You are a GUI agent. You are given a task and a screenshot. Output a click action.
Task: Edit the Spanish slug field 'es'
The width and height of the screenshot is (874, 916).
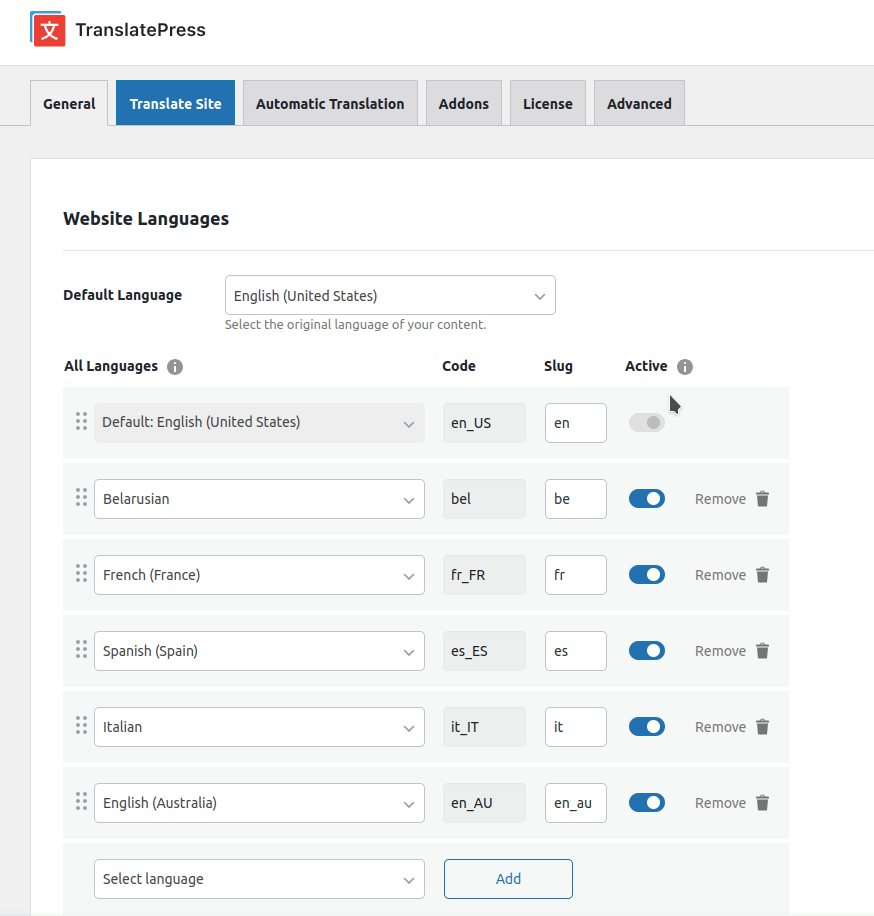pyautogui.click(x=575, y=651)
